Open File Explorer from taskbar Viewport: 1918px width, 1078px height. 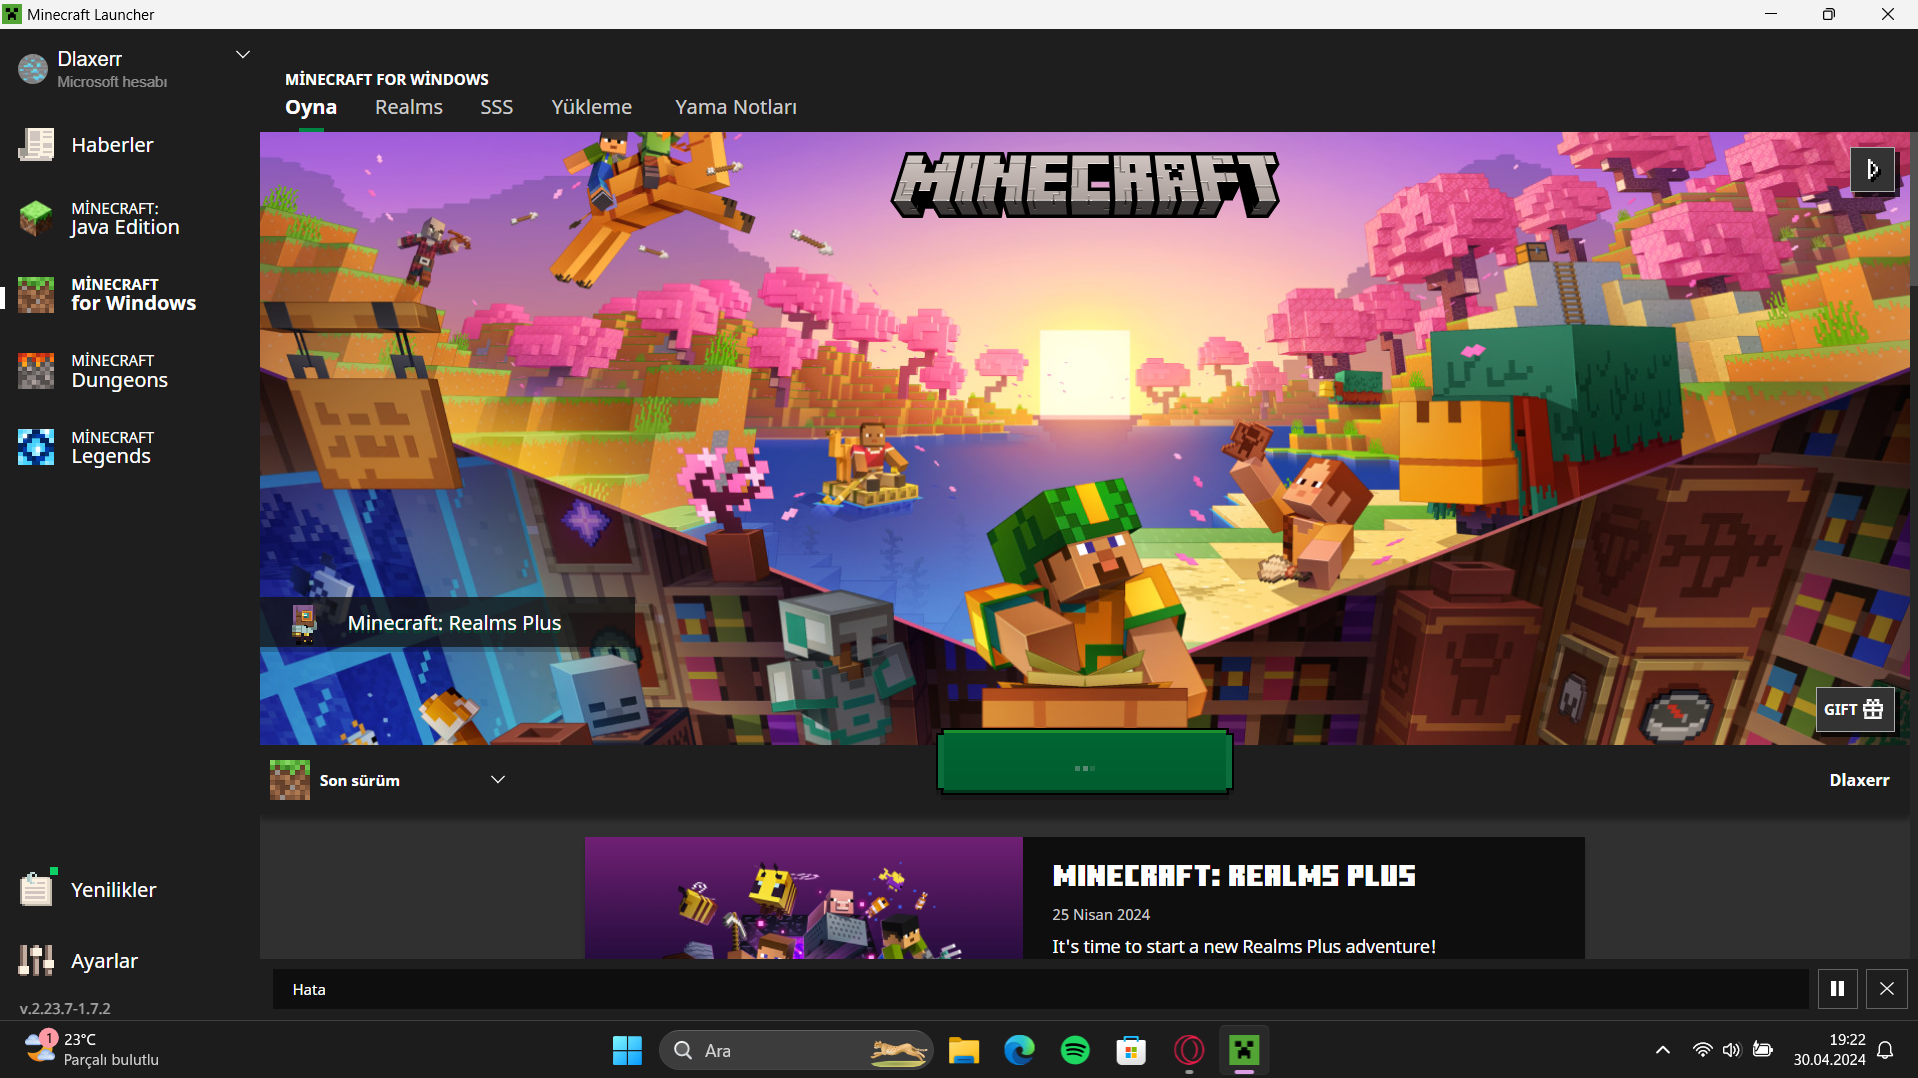click(964, 1050)
